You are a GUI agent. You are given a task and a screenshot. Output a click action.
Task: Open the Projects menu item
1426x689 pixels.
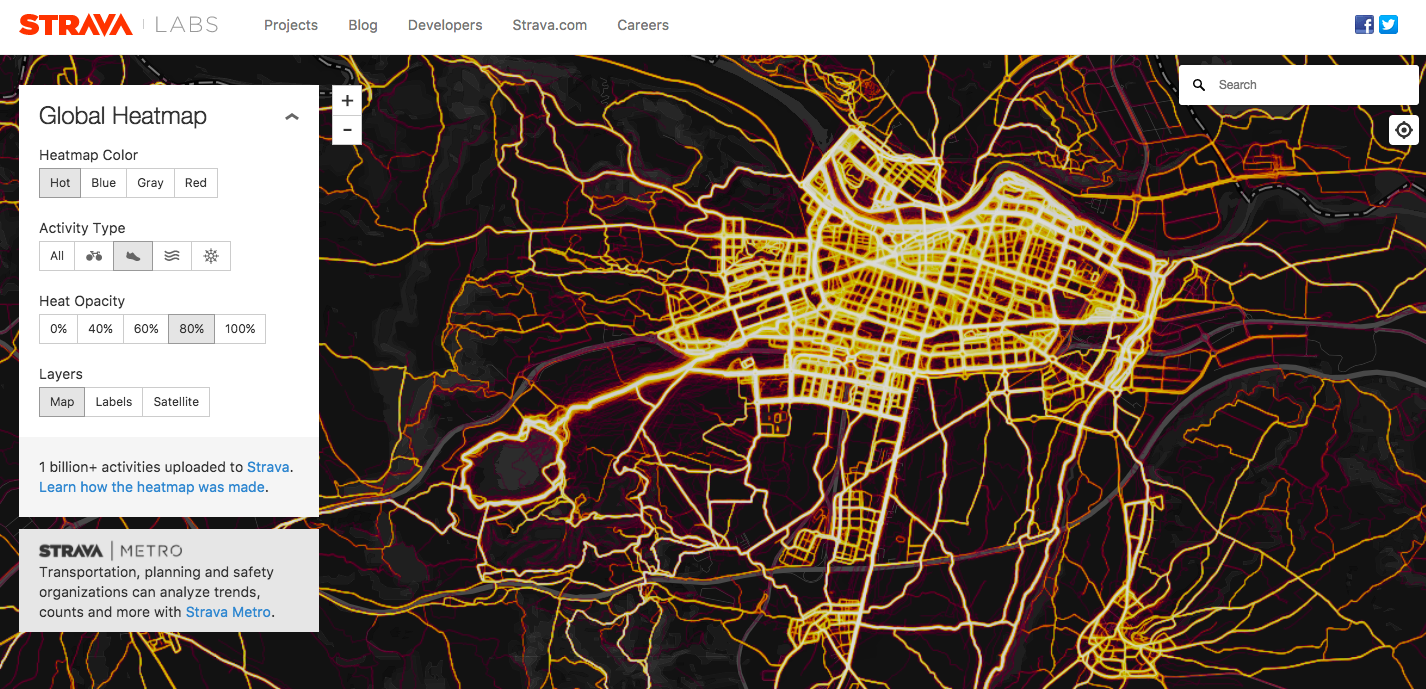point(291,25)
